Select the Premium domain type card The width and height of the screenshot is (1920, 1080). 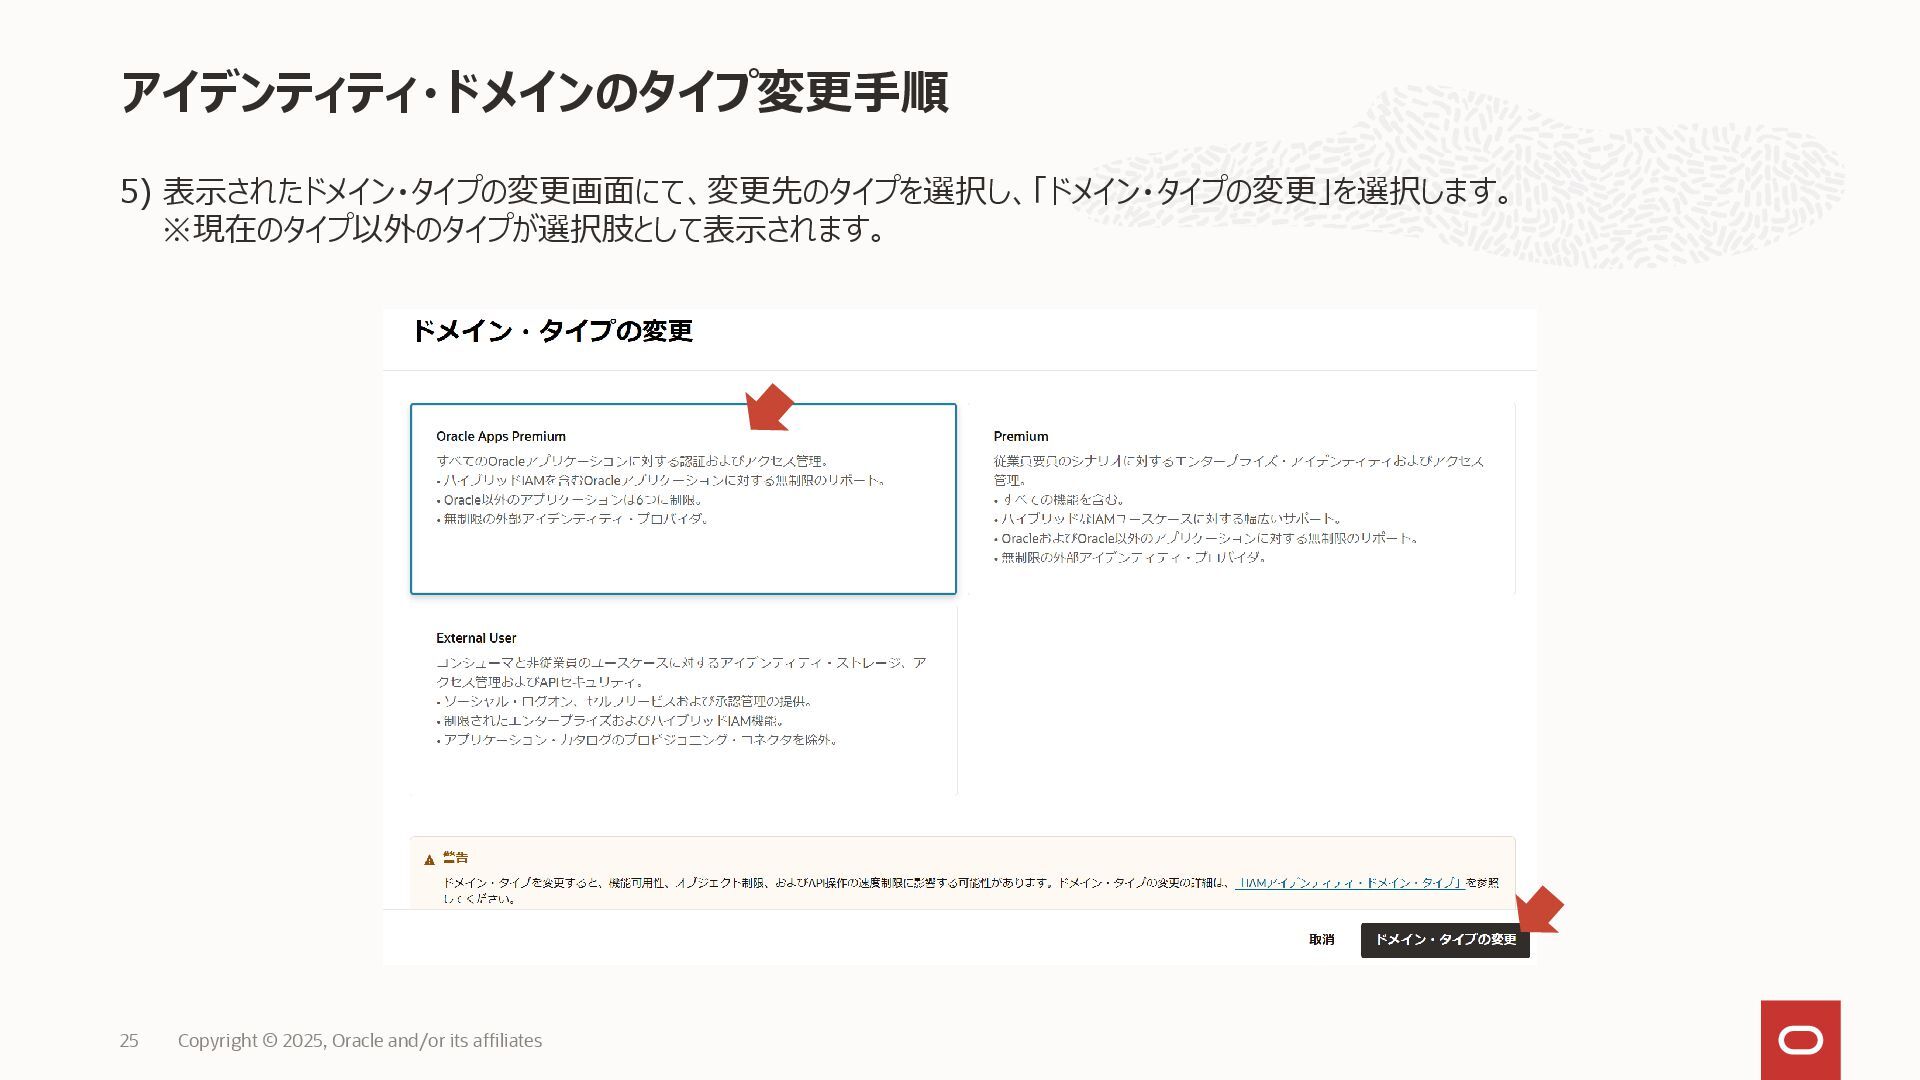click(1241, 498)
